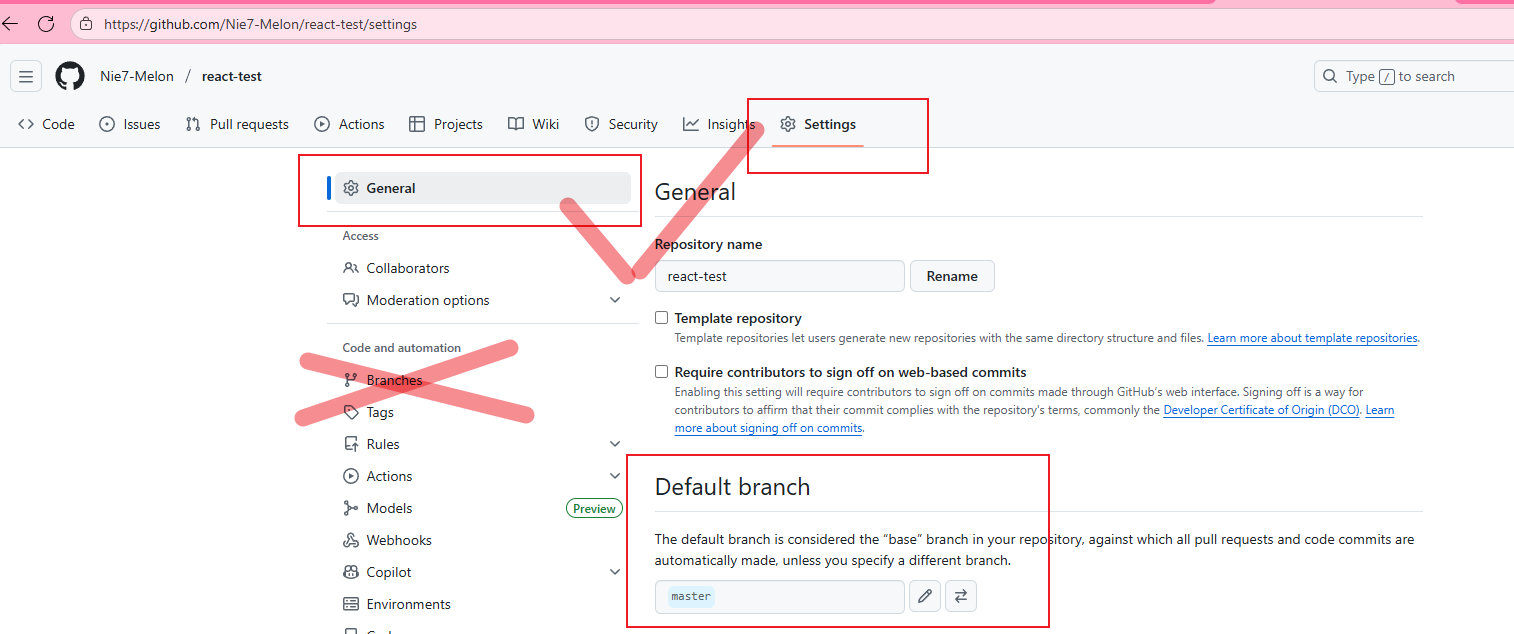Screen dimensions: 1514x634
Task: Check Require contributors to sign off checkbox
Action: tap(661, 372)
